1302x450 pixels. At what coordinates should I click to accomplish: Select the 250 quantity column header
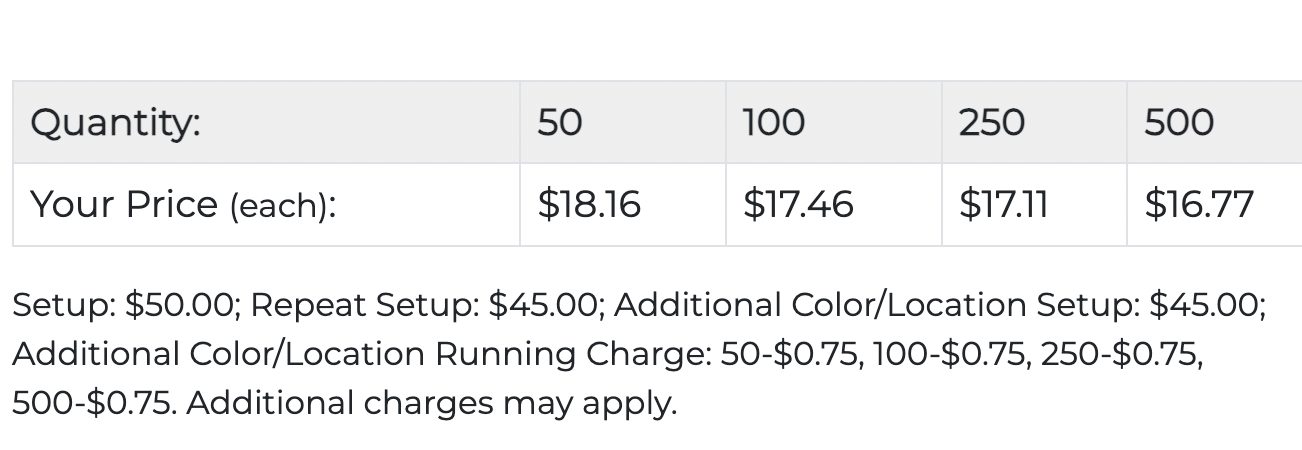pos(1034,122)
